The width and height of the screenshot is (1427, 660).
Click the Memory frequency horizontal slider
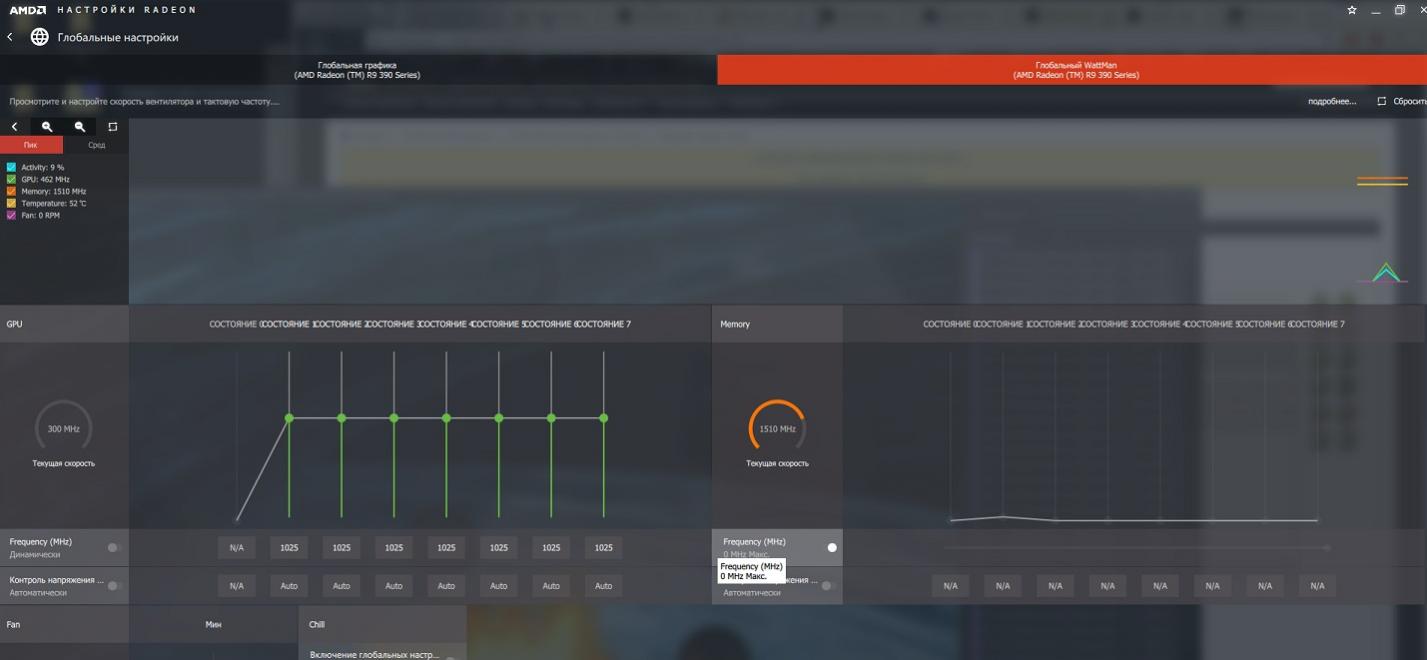1136,548
